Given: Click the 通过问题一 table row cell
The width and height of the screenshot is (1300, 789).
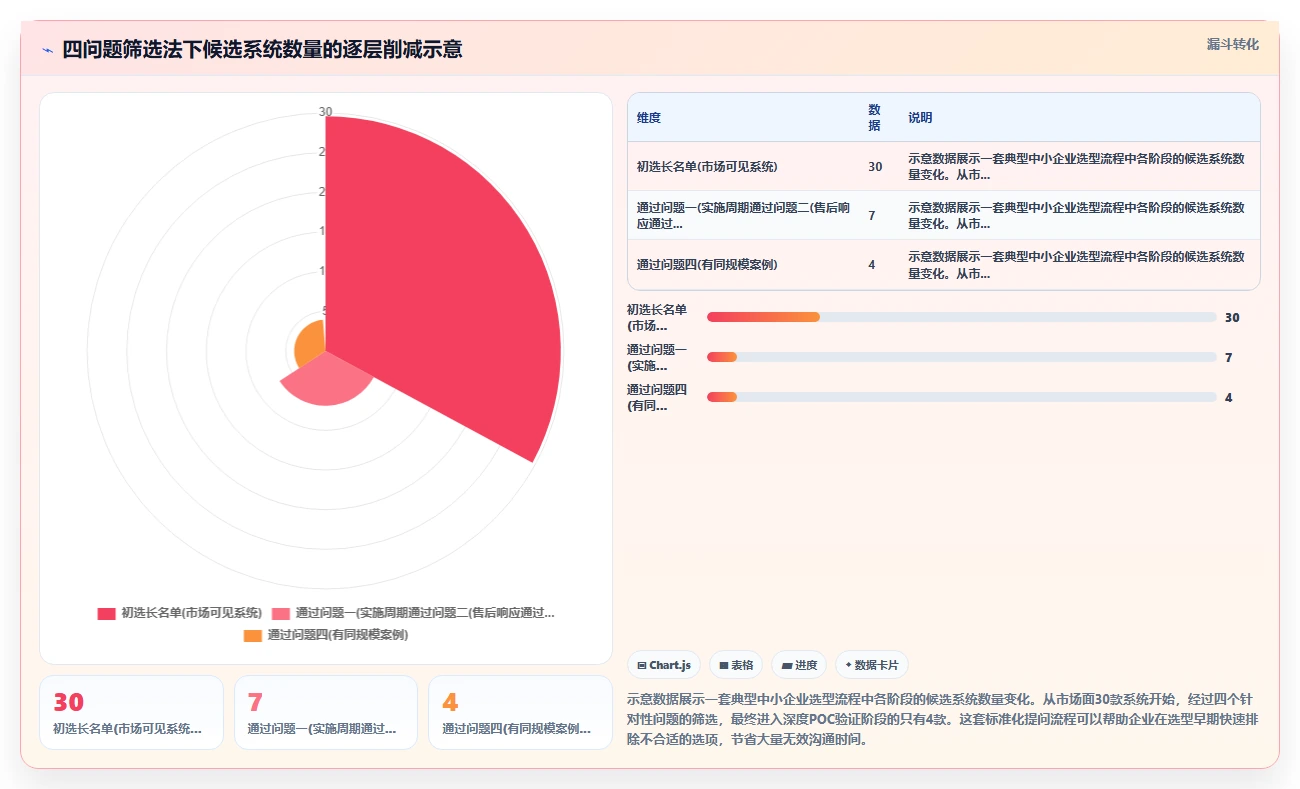Looking at the screenshot, I should point(744,215).
